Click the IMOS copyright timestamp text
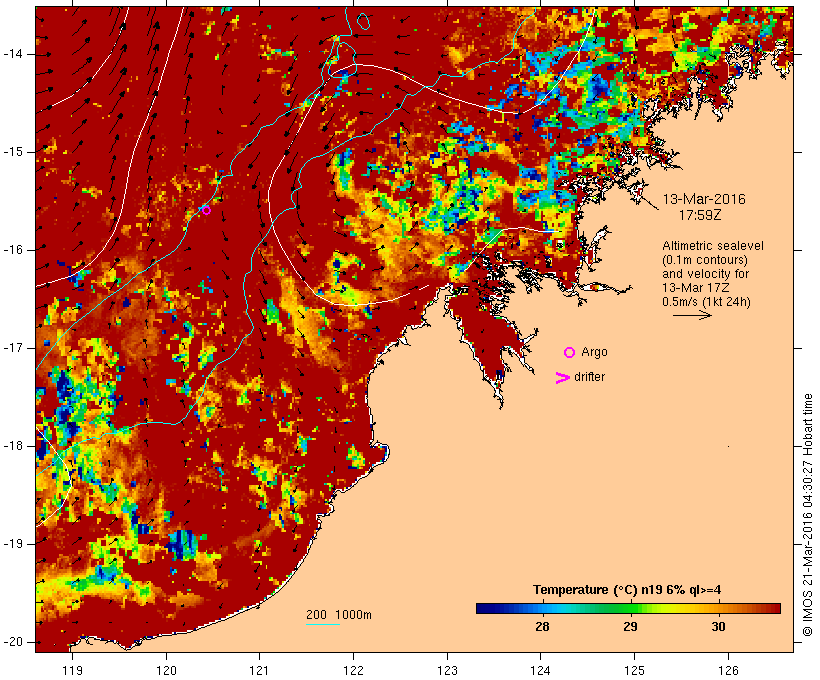Viewport: 820px width, 680px height. (807, 515)
